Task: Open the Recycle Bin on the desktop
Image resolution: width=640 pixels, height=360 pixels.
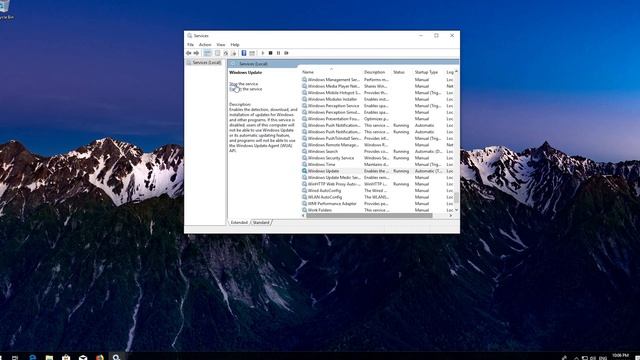Action: pos(6,10)
